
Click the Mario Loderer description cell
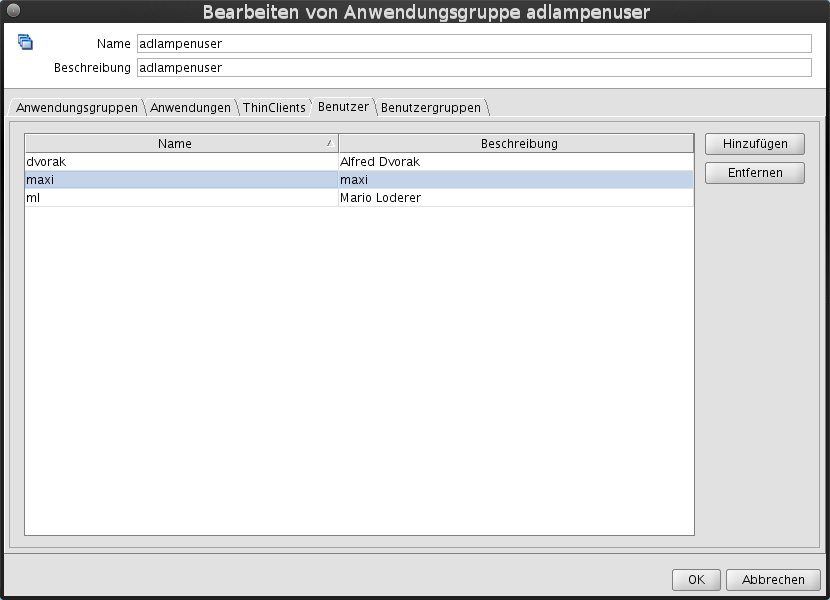point(515,198)
